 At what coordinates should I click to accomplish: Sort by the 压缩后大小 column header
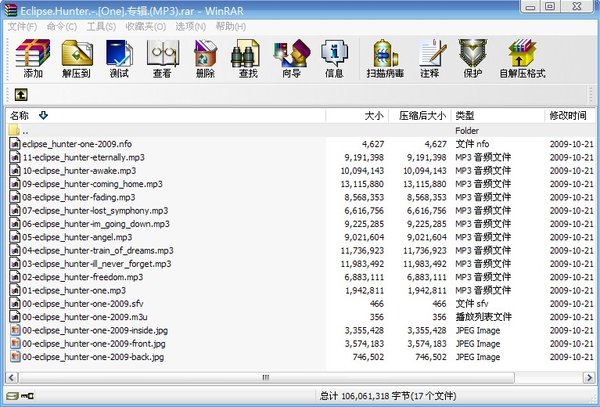420,116
